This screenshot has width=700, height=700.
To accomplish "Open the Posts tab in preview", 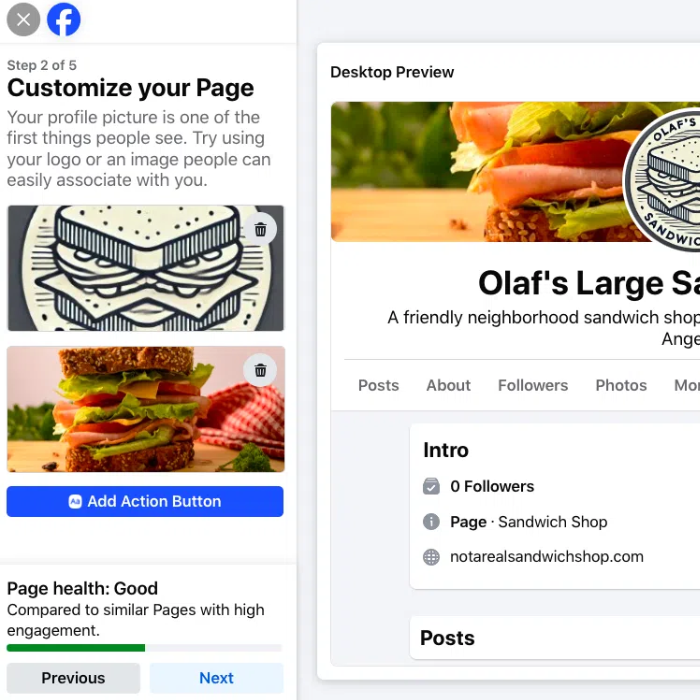I will click(x=379, y=385).
